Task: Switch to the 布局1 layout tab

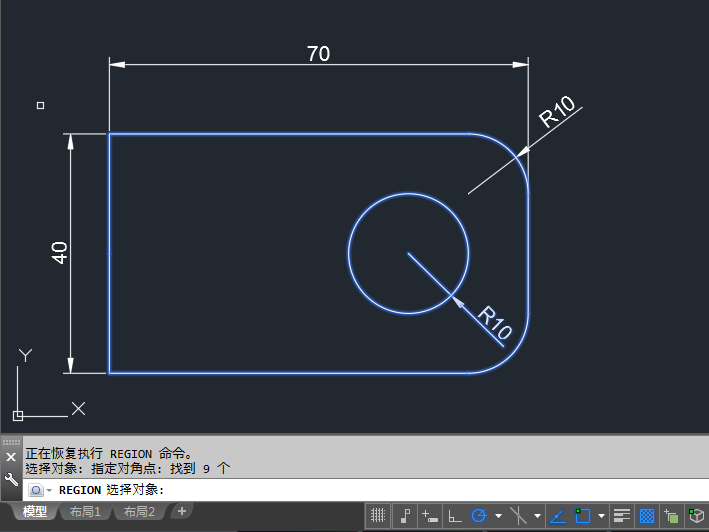Action: 85,512
